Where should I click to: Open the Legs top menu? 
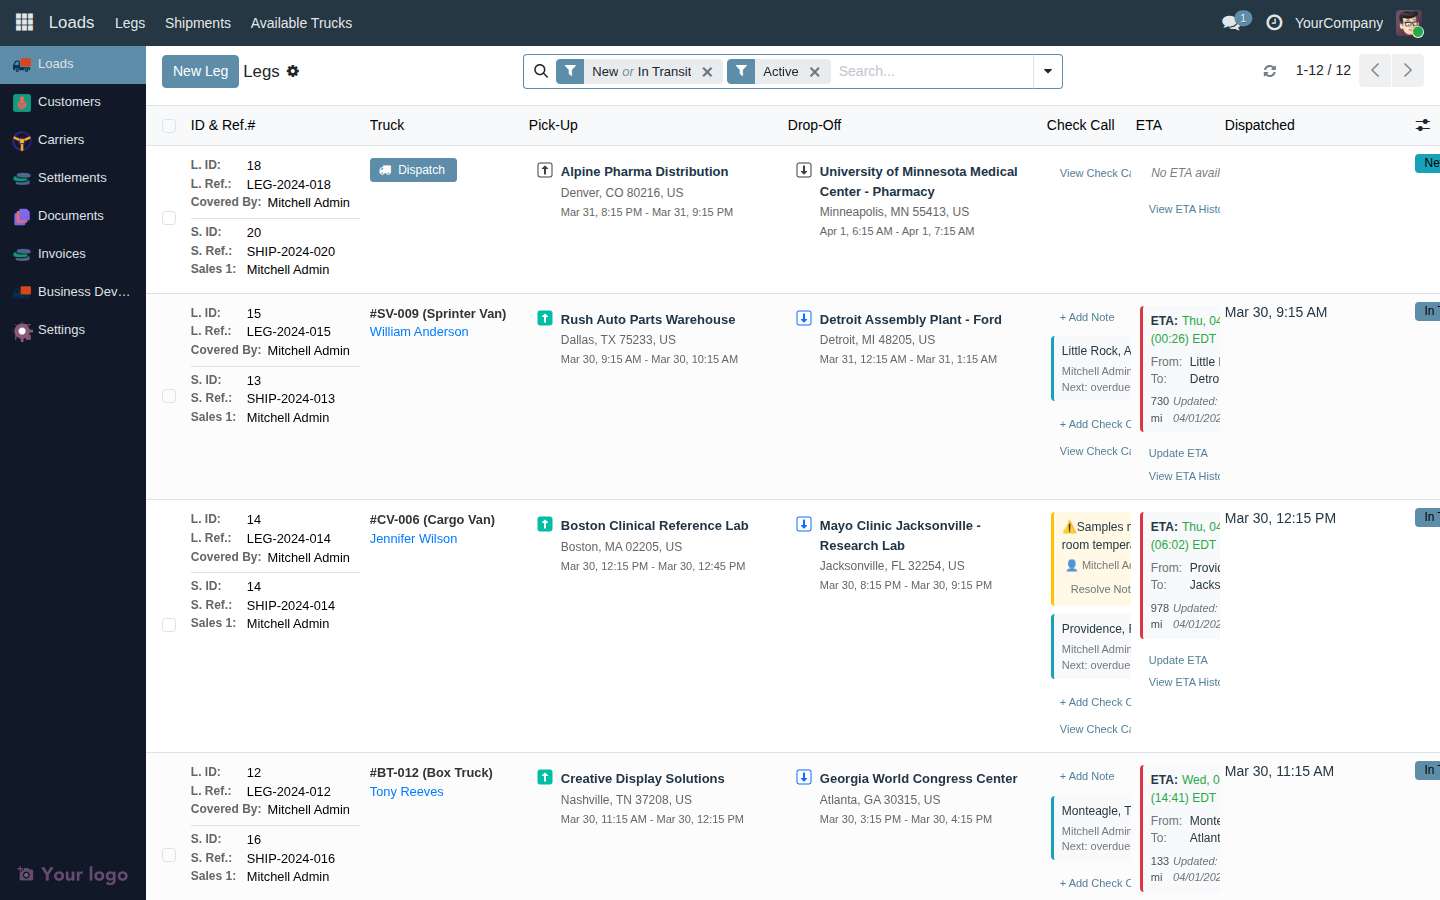pyautogui.click(x=130, y=23)
